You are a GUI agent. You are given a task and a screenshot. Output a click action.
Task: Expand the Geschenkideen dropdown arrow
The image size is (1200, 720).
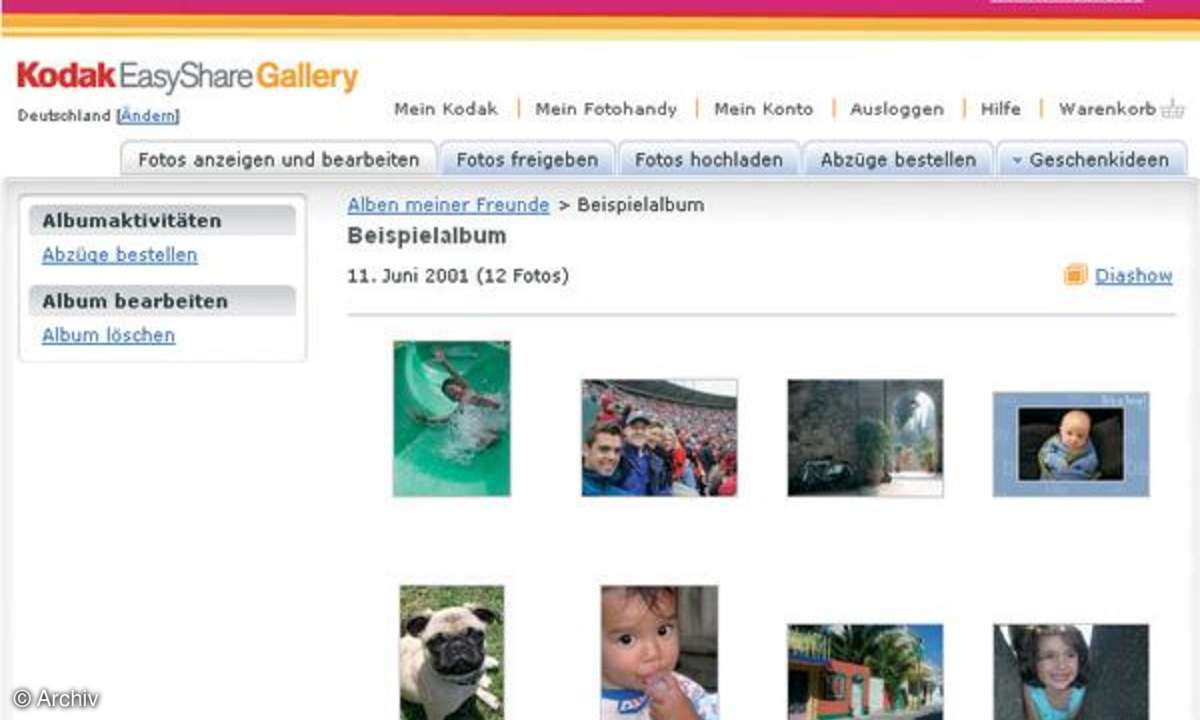[x=1017, y=161]
